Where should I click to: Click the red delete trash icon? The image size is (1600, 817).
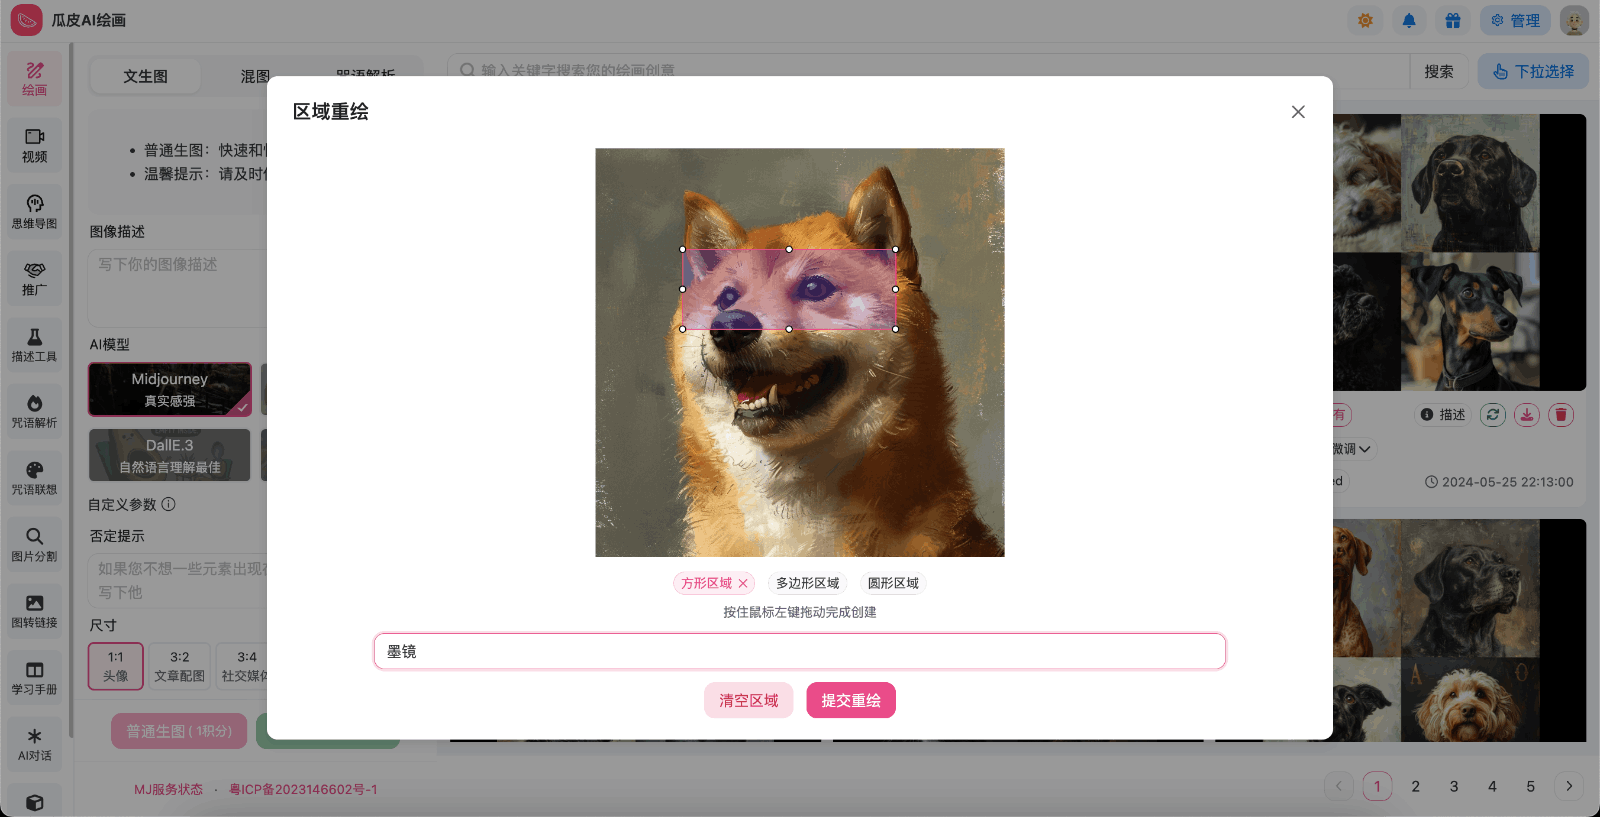1561,415
